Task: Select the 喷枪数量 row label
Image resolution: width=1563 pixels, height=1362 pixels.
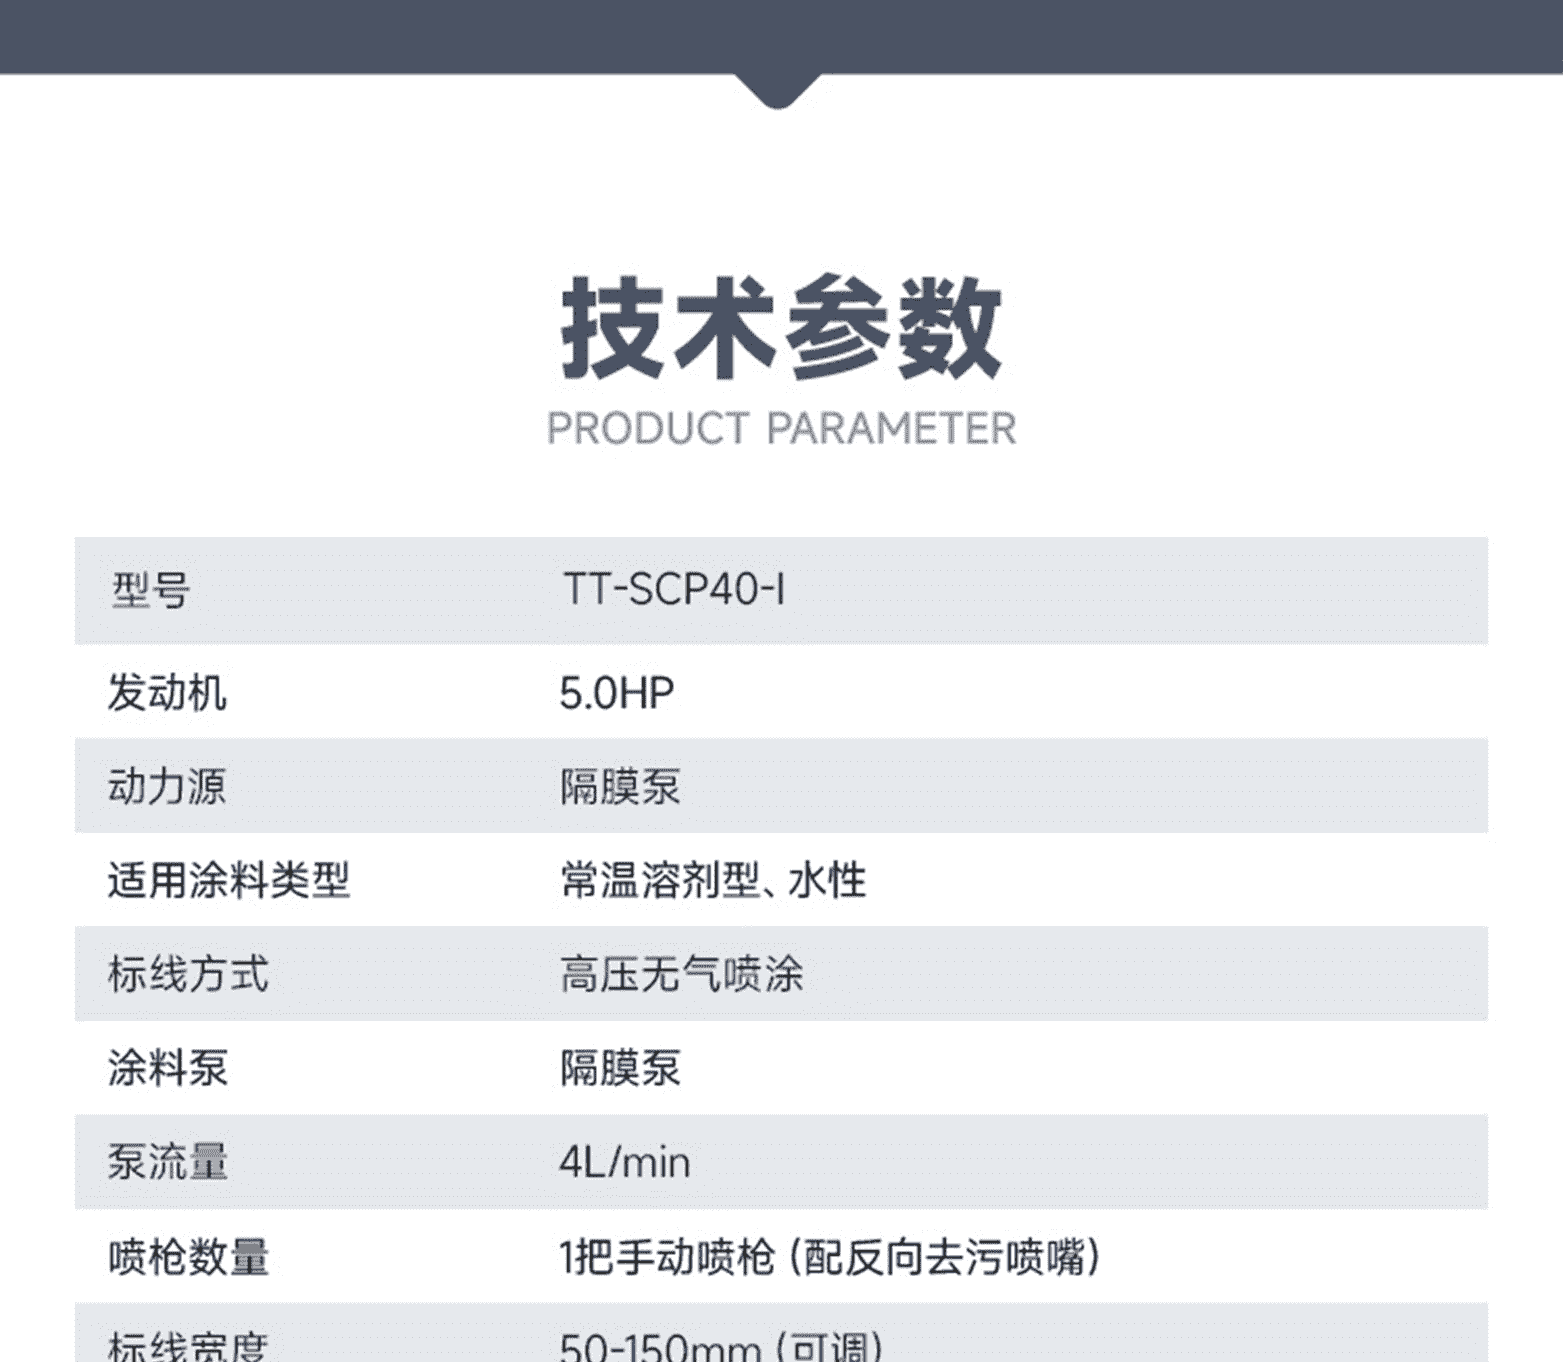Action: (x=188, y=1257)
